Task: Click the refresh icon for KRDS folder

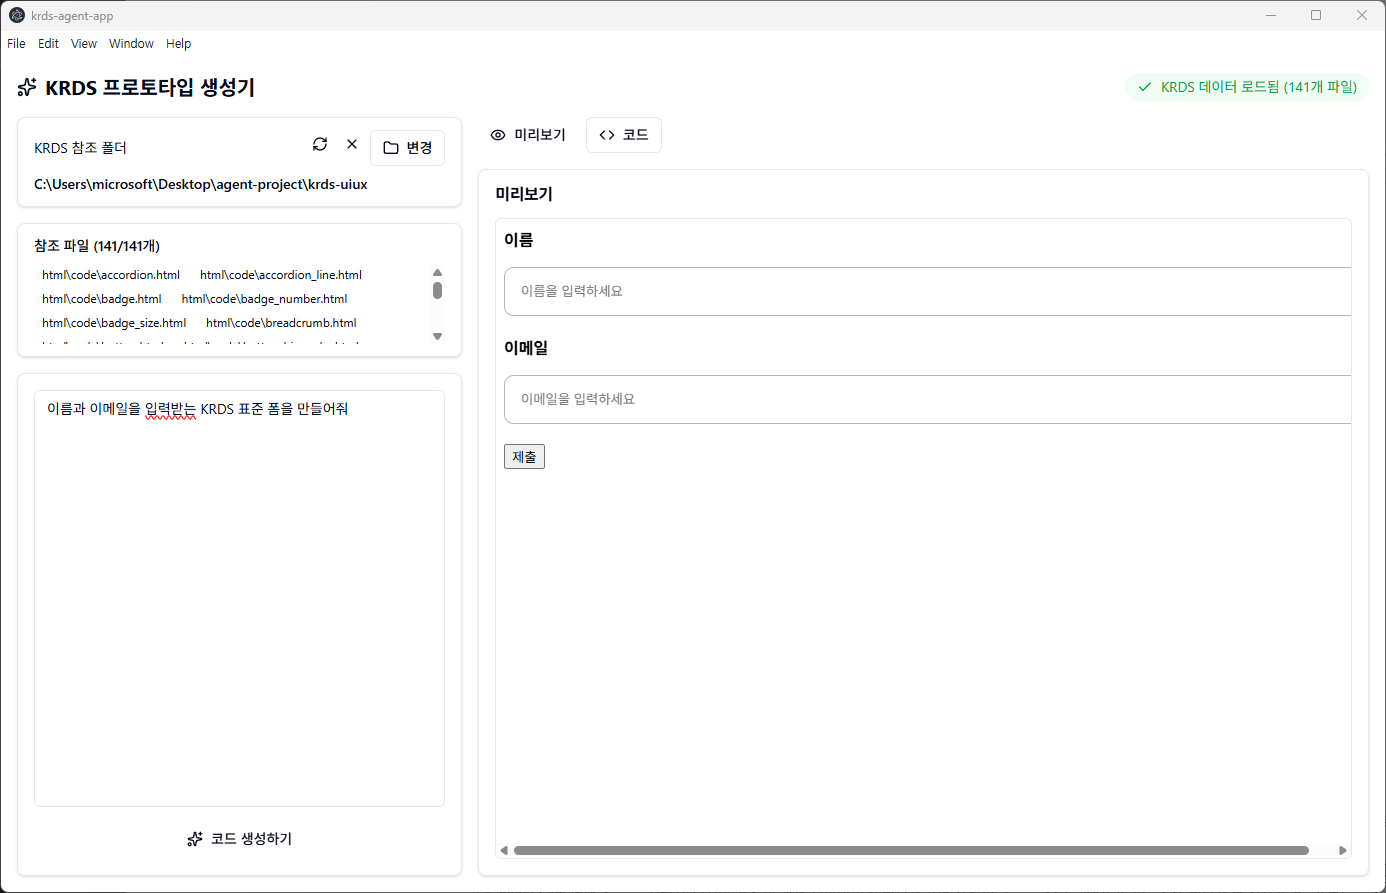Action: coord(320,144)
